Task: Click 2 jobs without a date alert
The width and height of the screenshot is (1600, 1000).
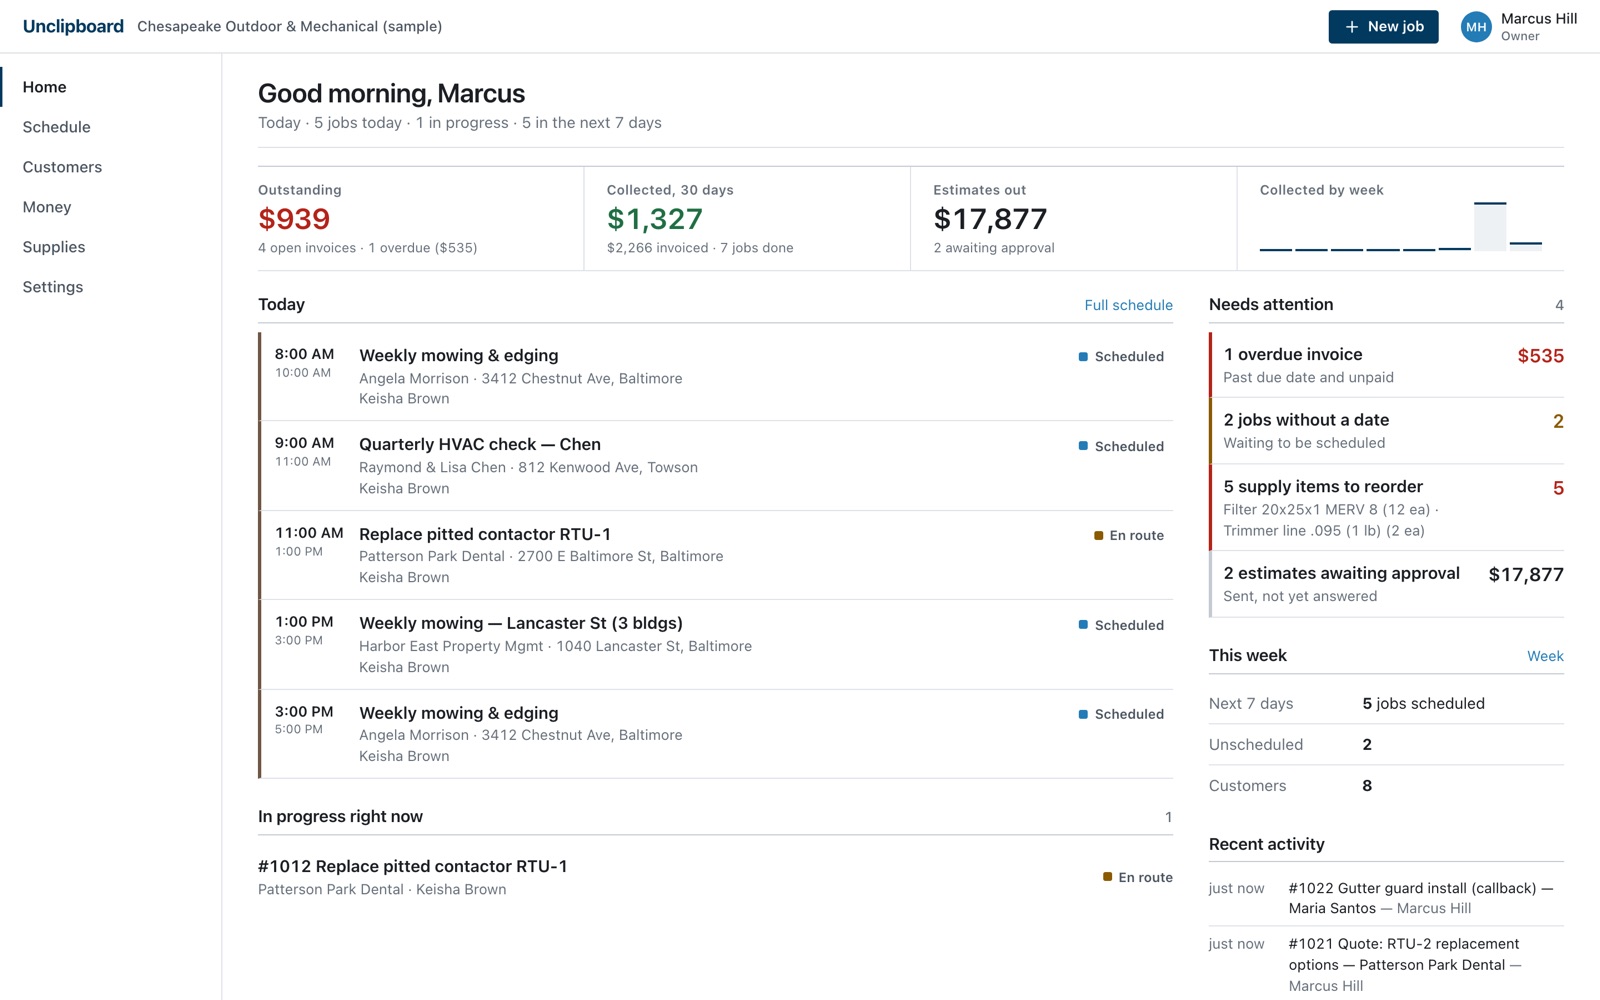Action: 1387,431
